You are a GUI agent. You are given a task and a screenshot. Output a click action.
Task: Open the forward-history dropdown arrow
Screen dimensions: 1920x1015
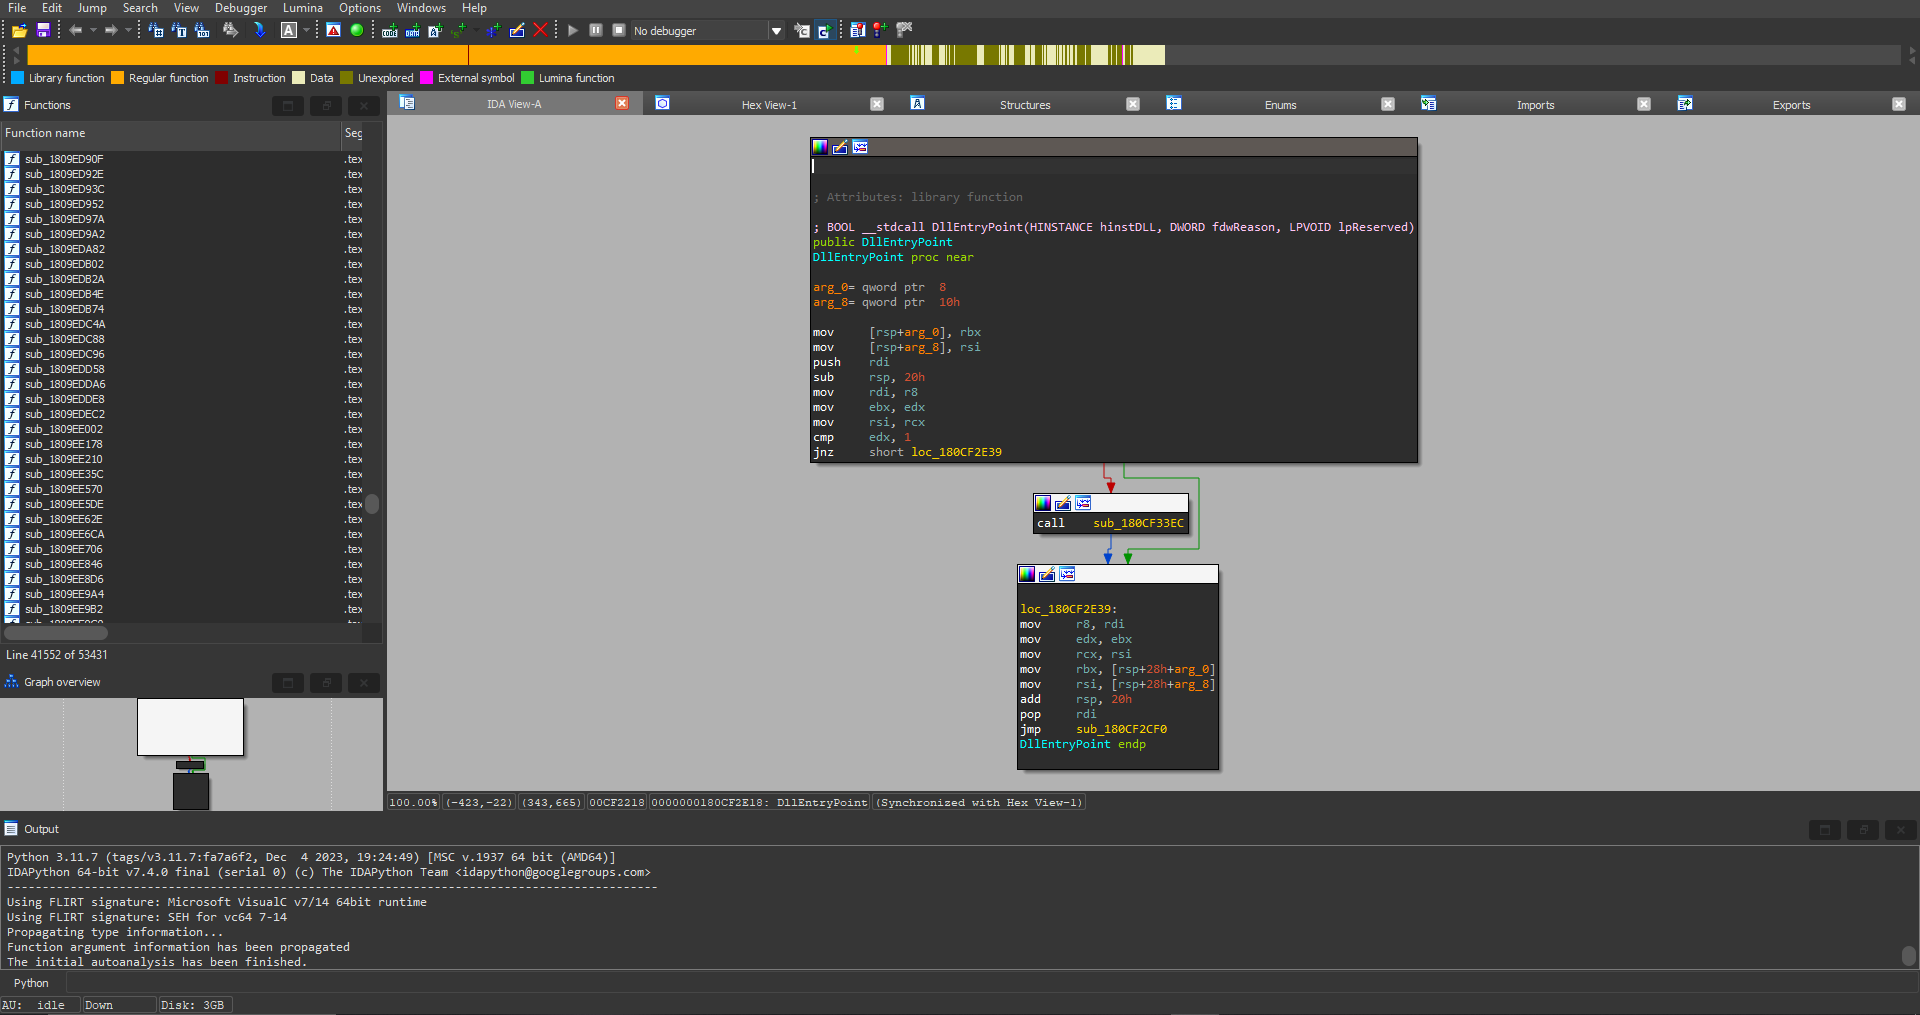(128, 31)
